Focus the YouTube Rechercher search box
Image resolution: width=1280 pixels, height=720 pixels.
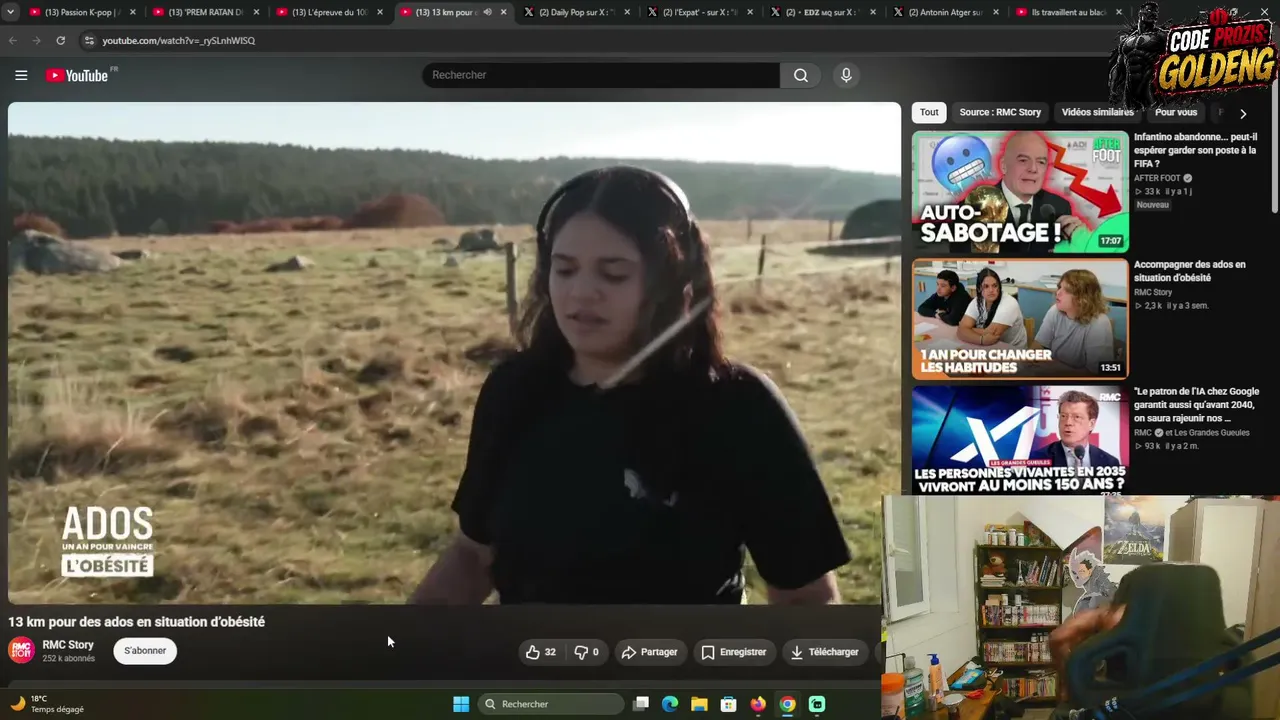point(601,75)
